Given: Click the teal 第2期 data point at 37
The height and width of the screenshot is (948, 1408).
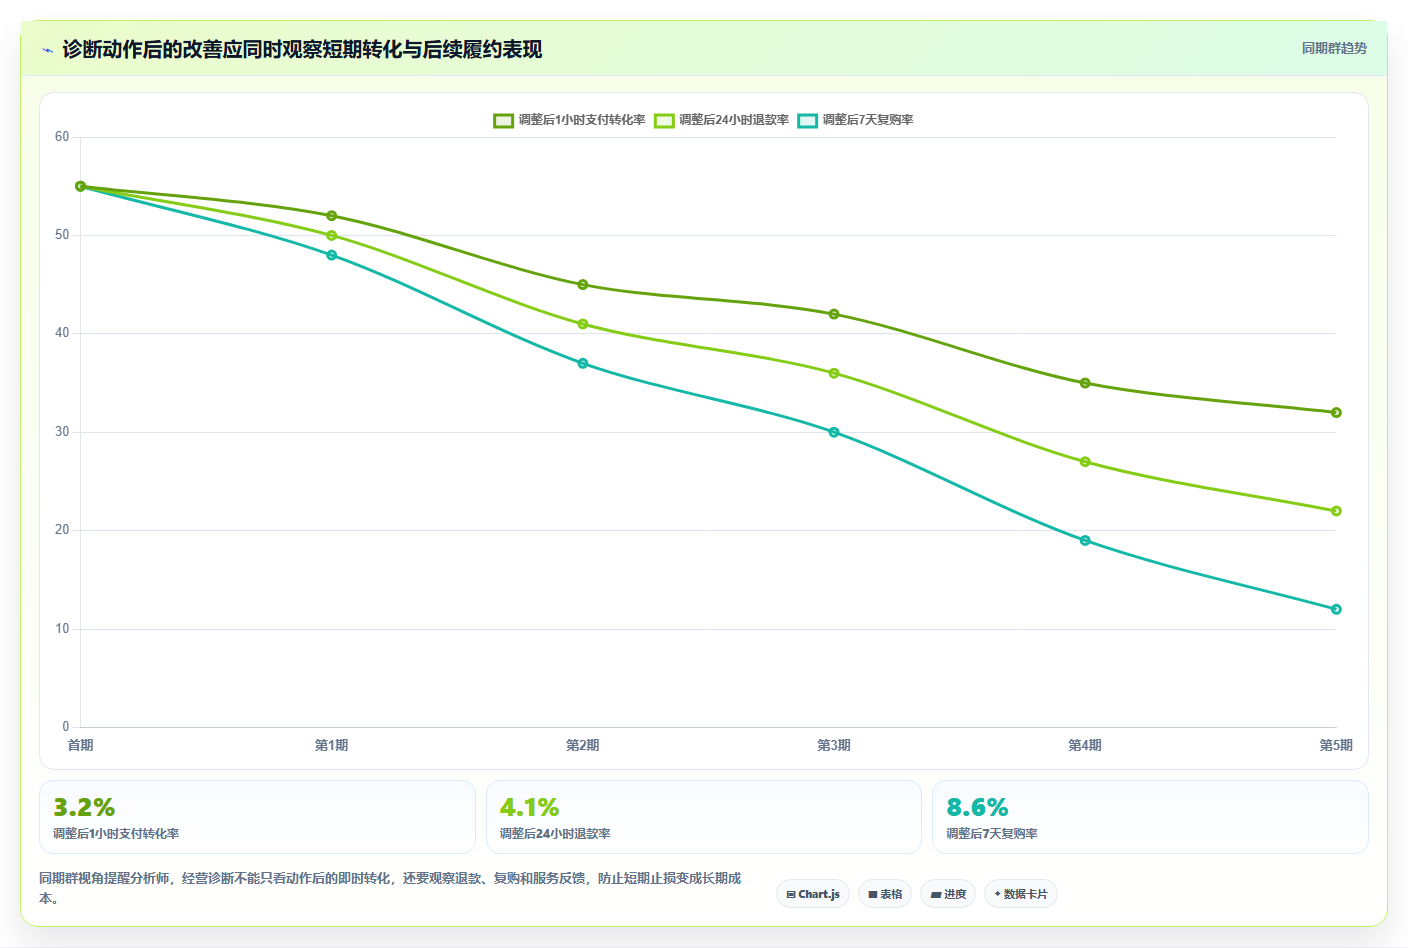Looking at the screenshot, I should [583, 364].
